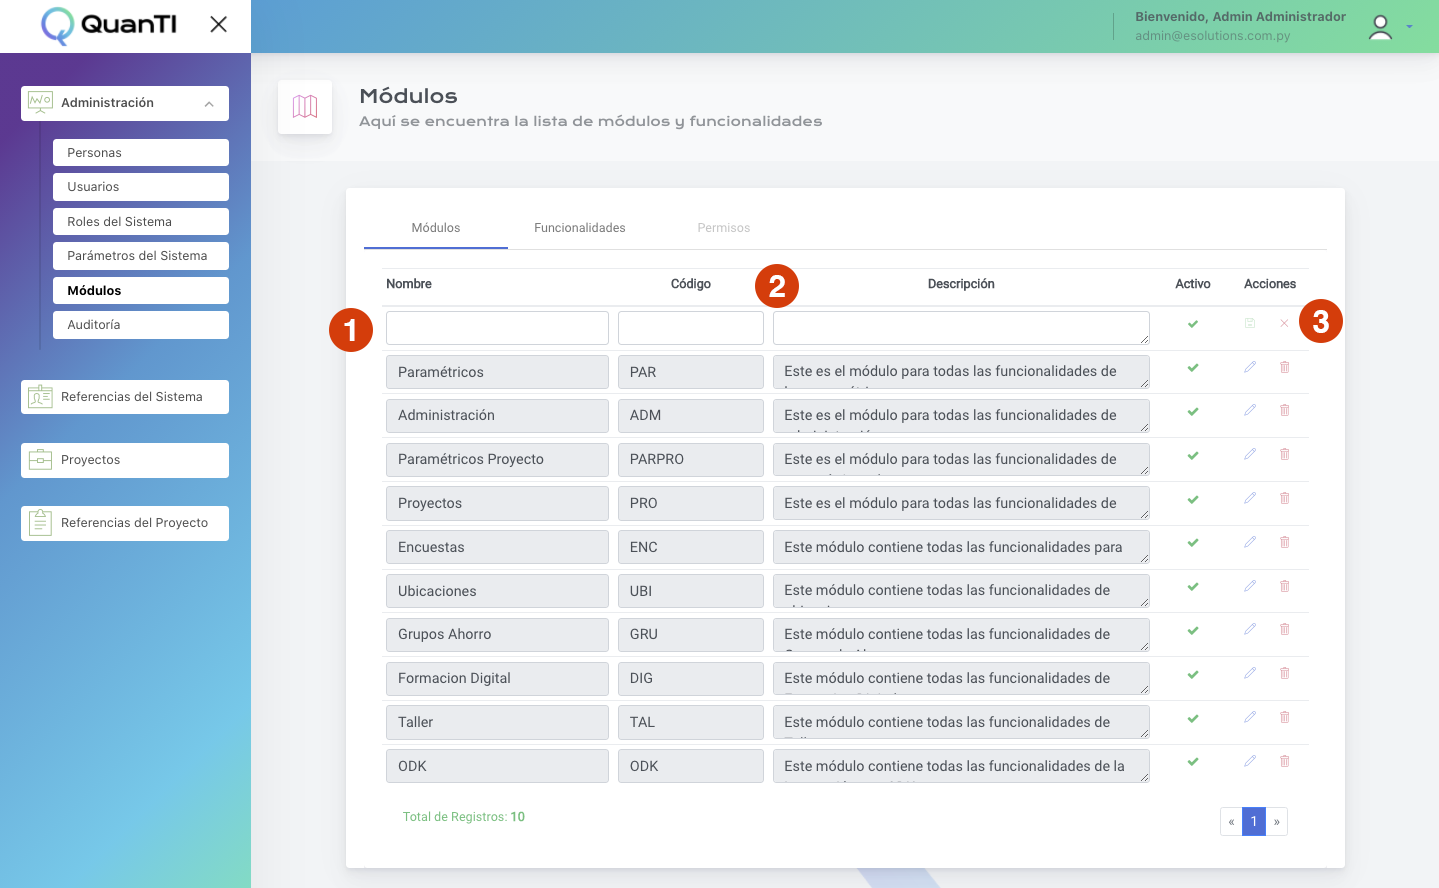Open Parámetros del Sistema page

click(x=141, y=256)
